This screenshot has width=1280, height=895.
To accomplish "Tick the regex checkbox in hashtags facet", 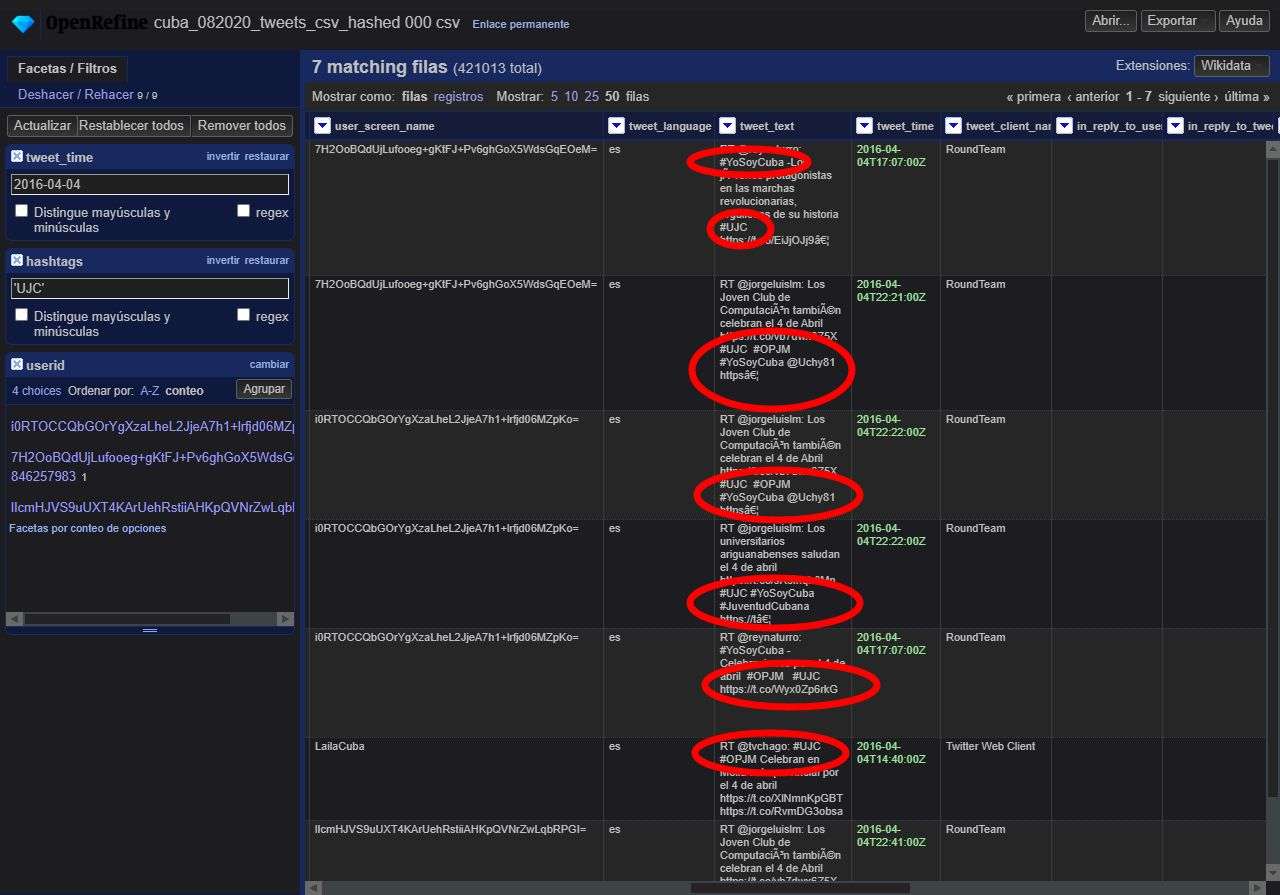I will pos(243,315).
